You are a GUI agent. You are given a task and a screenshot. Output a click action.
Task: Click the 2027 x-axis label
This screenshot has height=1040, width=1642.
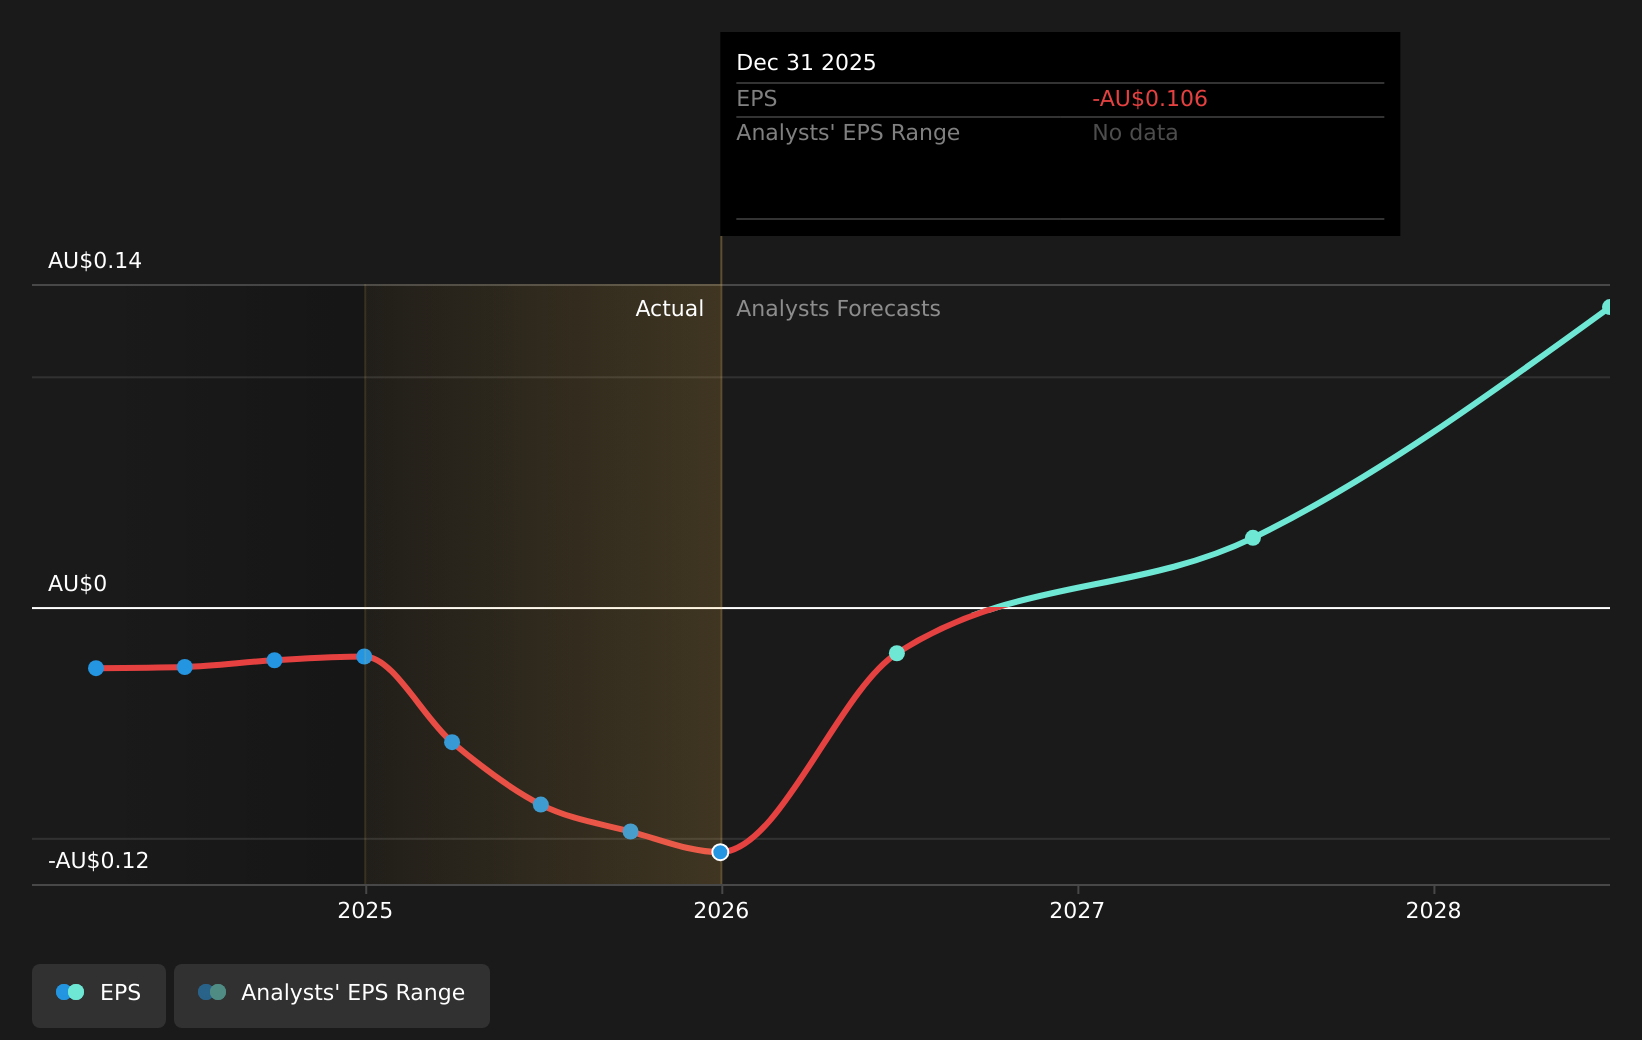(x=1077, y=911)
